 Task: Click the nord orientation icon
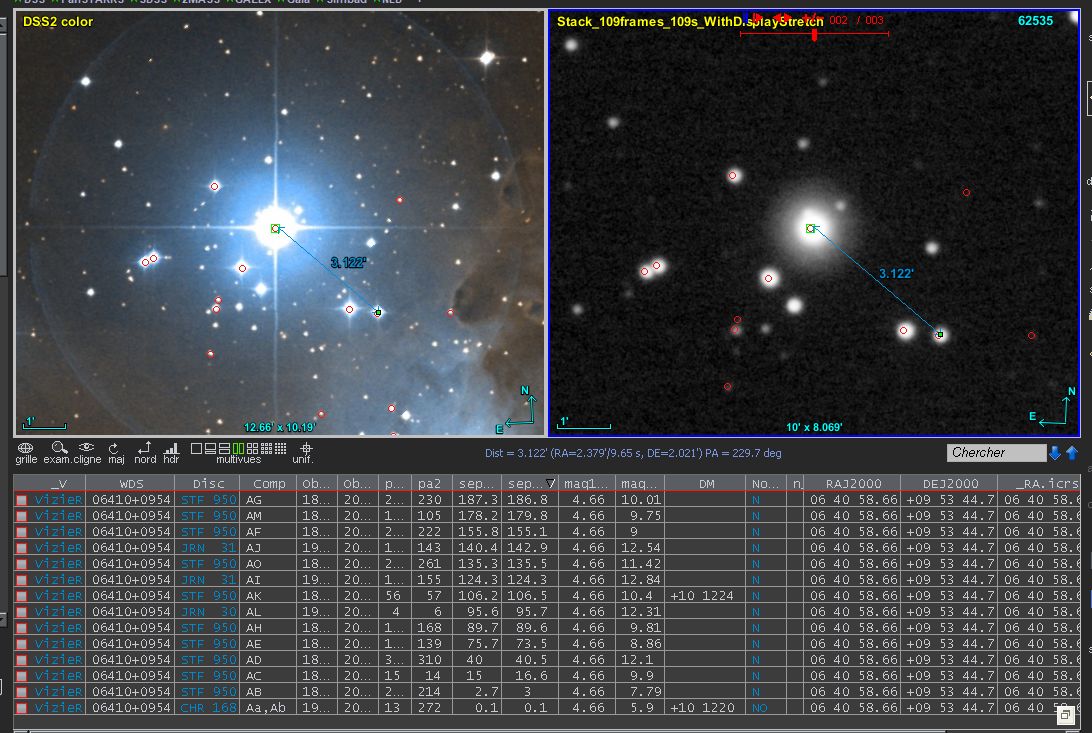[x=144, y=448]
